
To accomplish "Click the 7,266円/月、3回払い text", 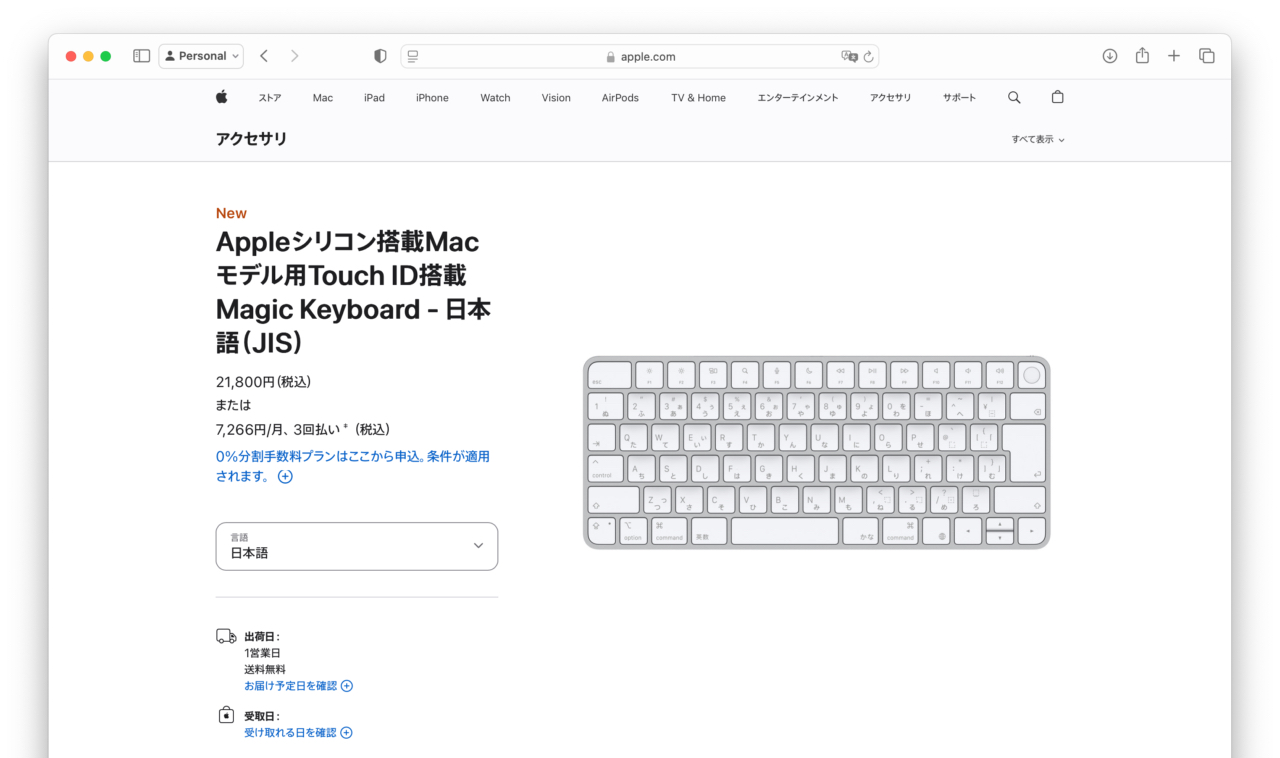I will [302, 429].
